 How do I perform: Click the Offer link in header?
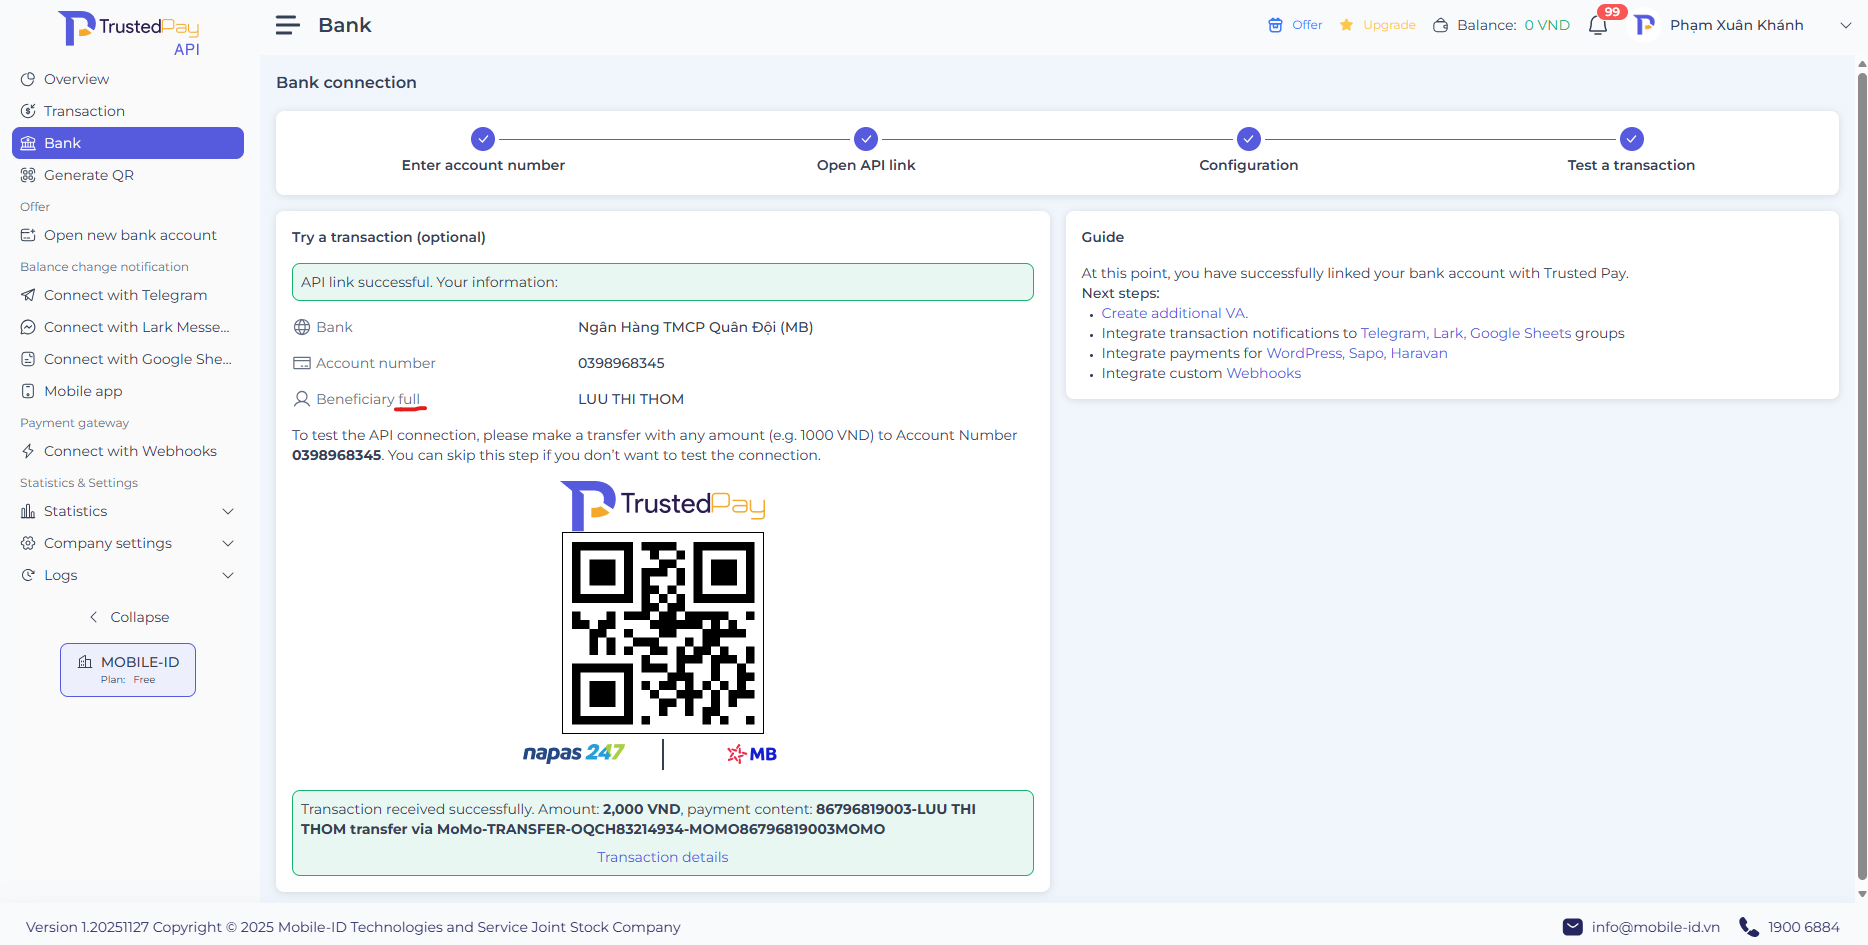coord(1307,25)
